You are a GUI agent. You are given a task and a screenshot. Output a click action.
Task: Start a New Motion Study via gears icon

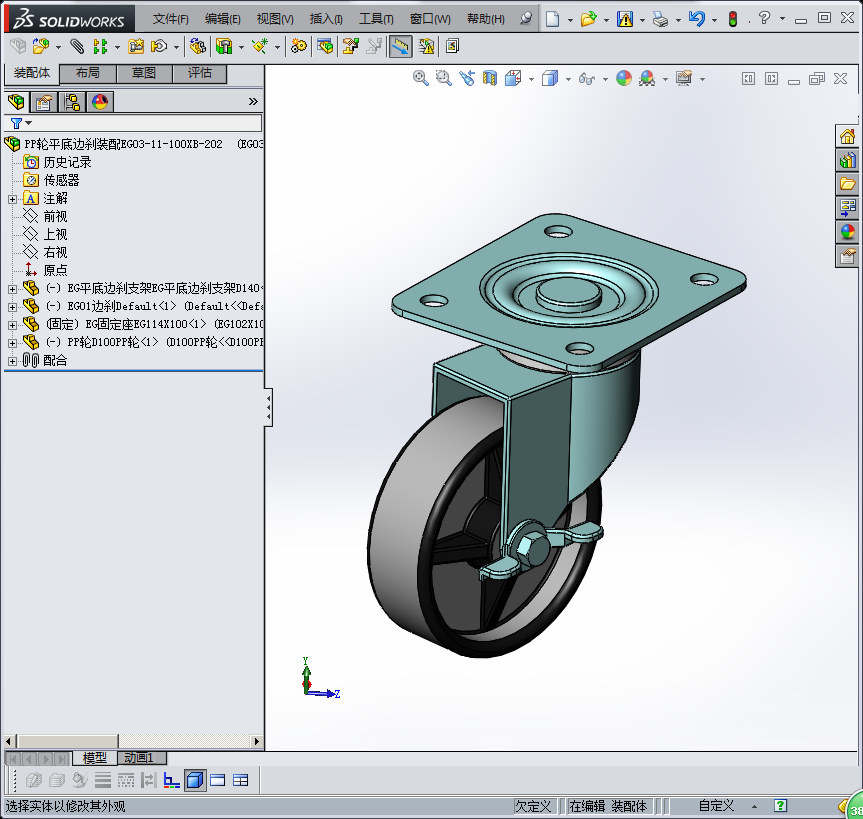point(299,46)
